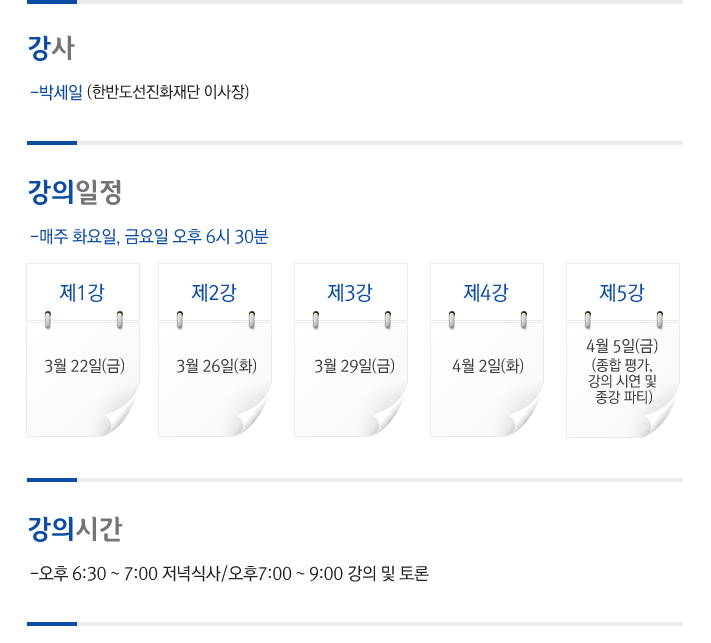Image resolution: width=711 pixels, height=643 pixels.
Task: Click the 오후 6:30 ~ 7:00 저녁식사 text
Action: pyautogui.click(x=130, y=574)
